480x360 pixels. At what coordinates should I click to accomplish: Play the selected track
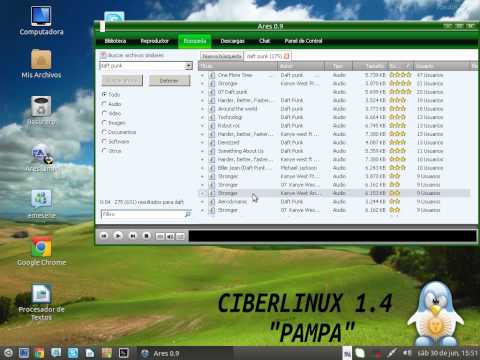click(x=118, y=236)
